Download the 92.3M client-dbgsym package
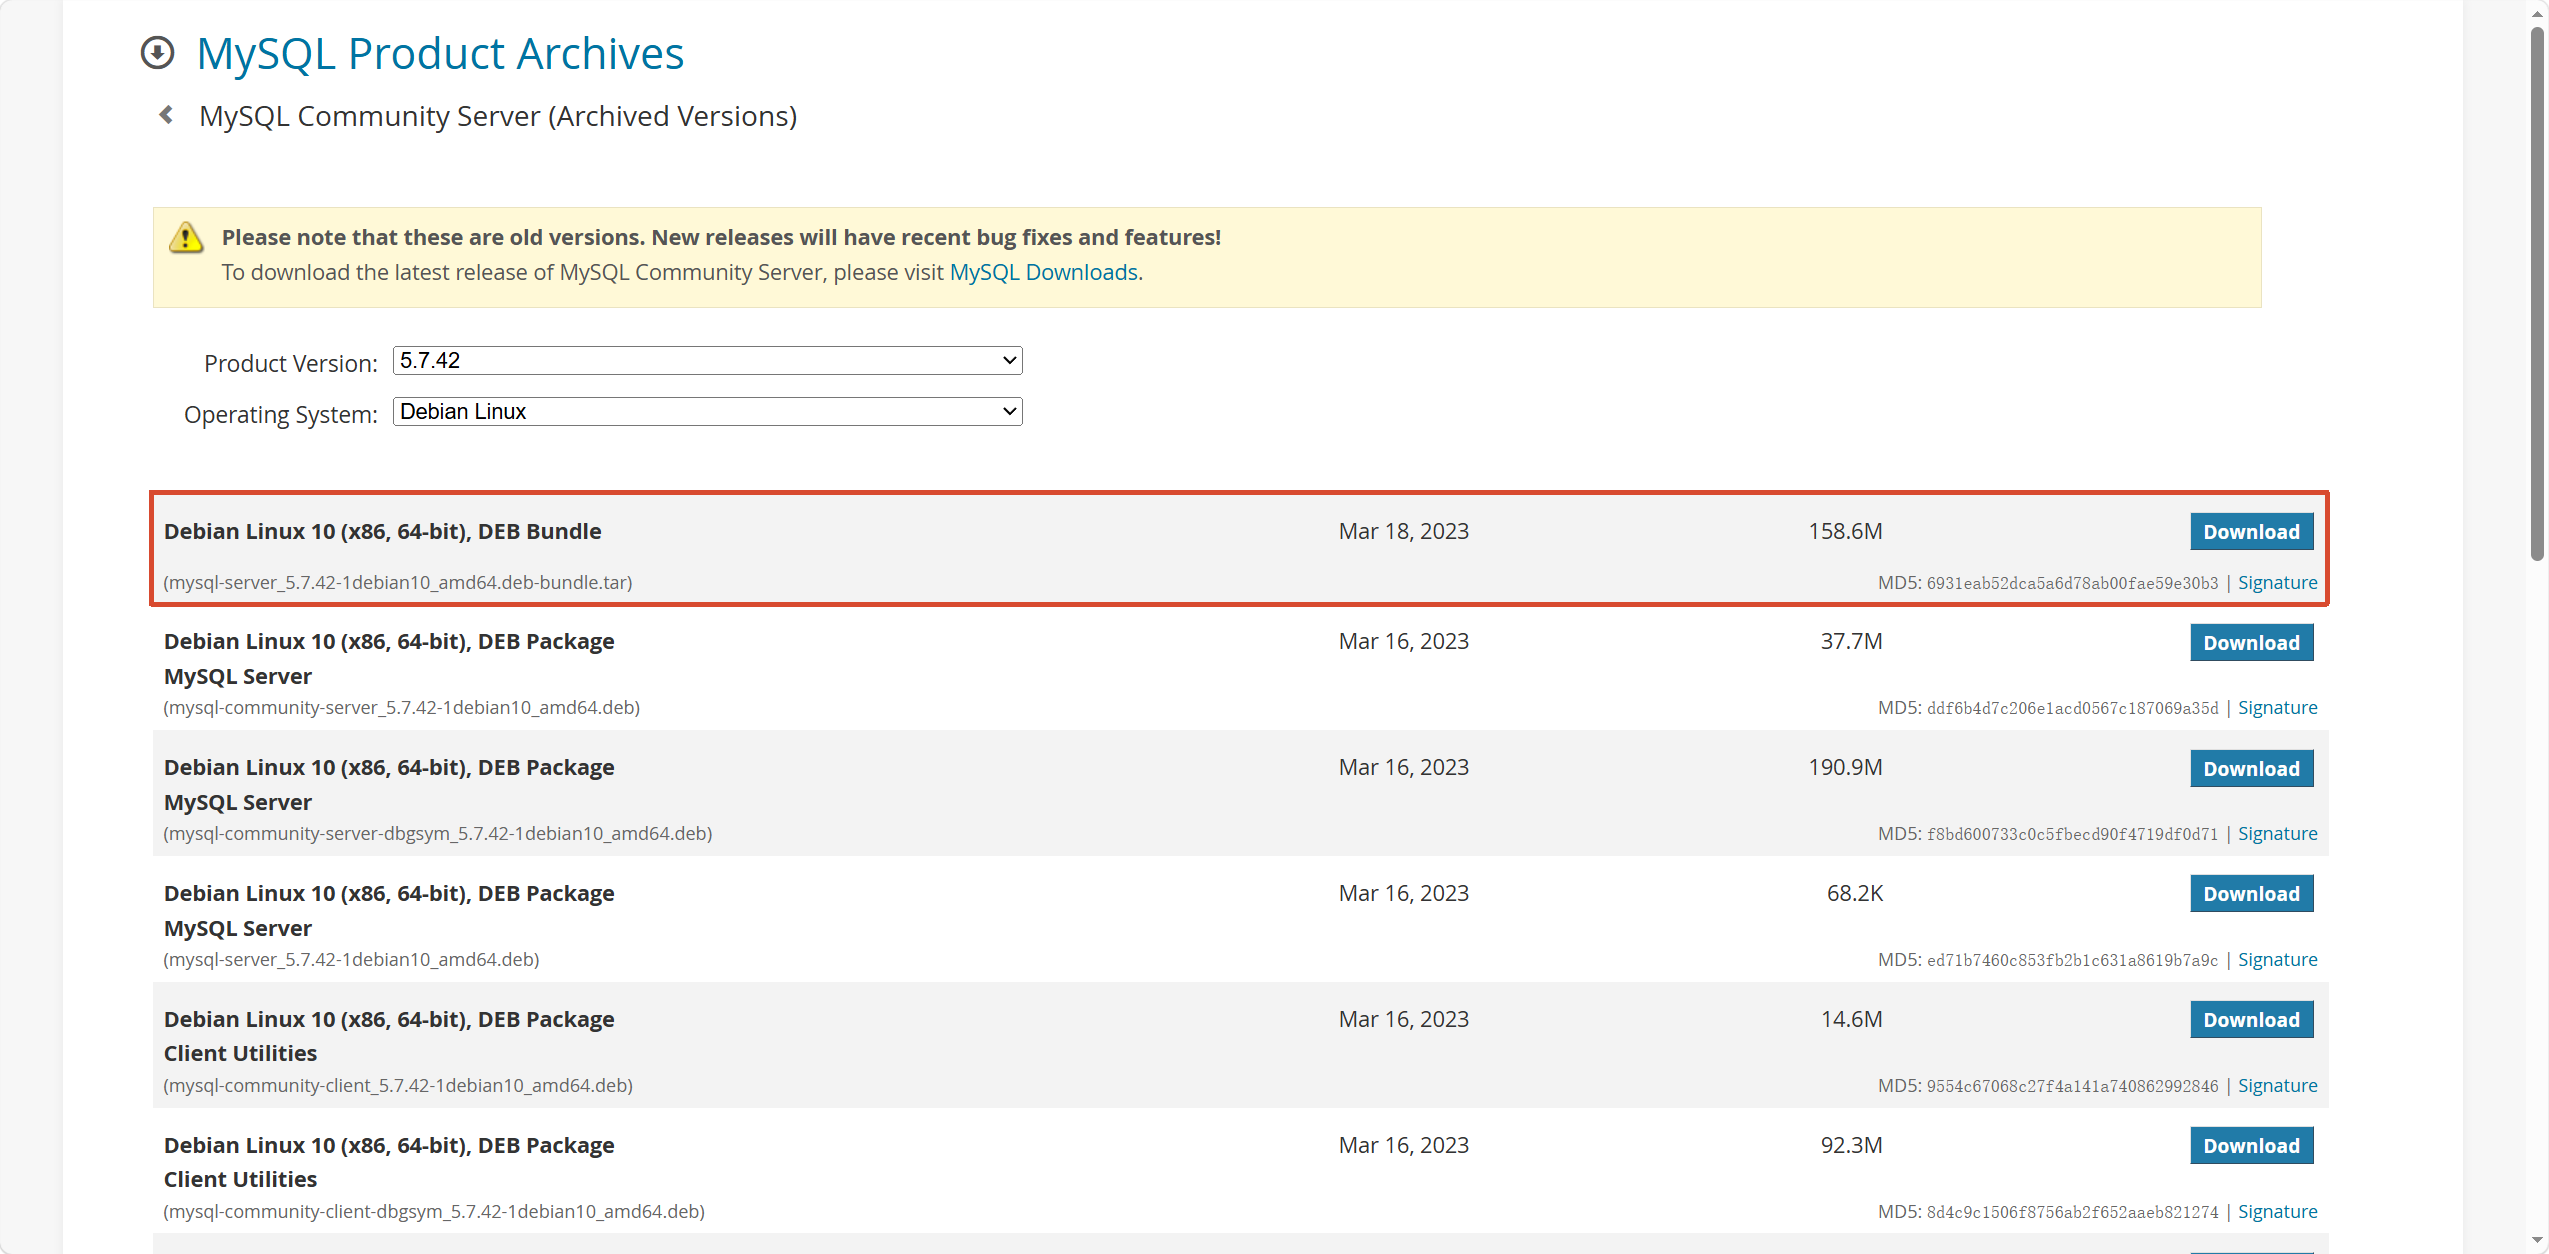 (2251, 1146)
